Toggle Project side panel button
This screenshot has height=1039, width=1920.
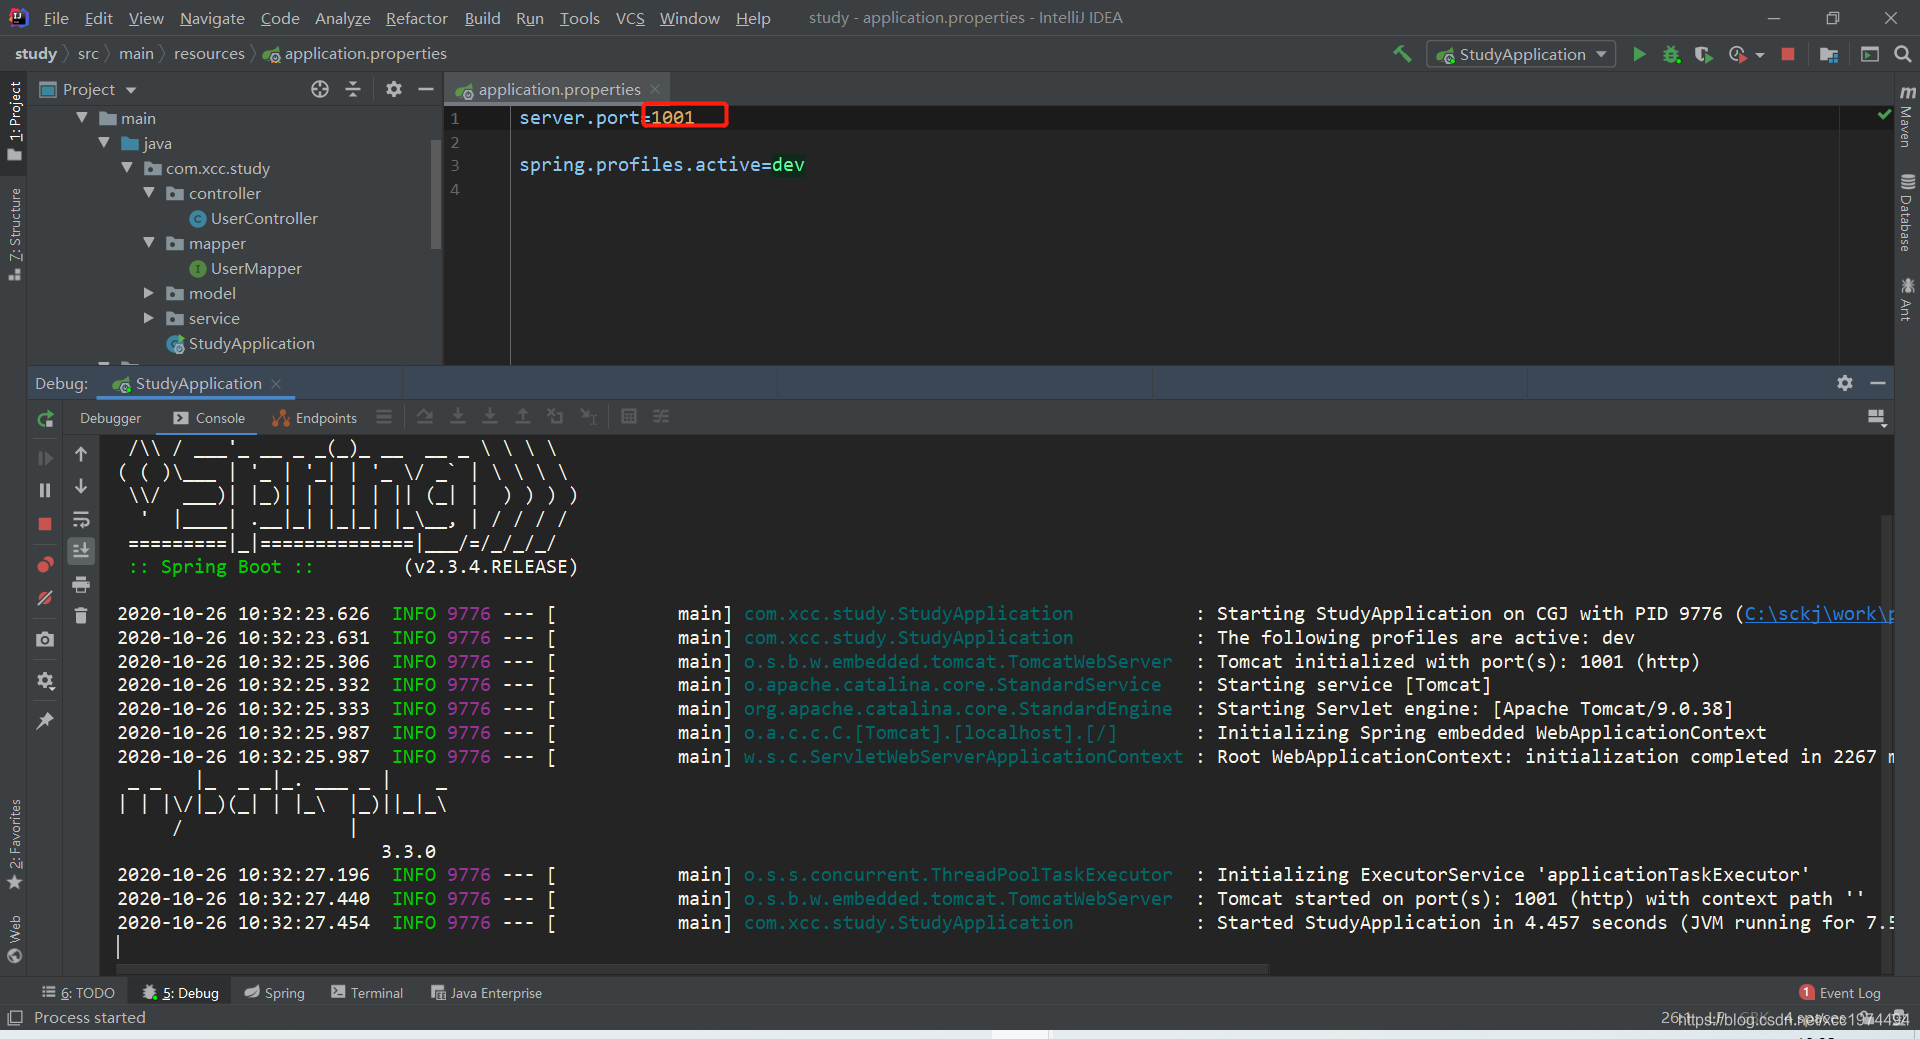(x=14, y=121)
